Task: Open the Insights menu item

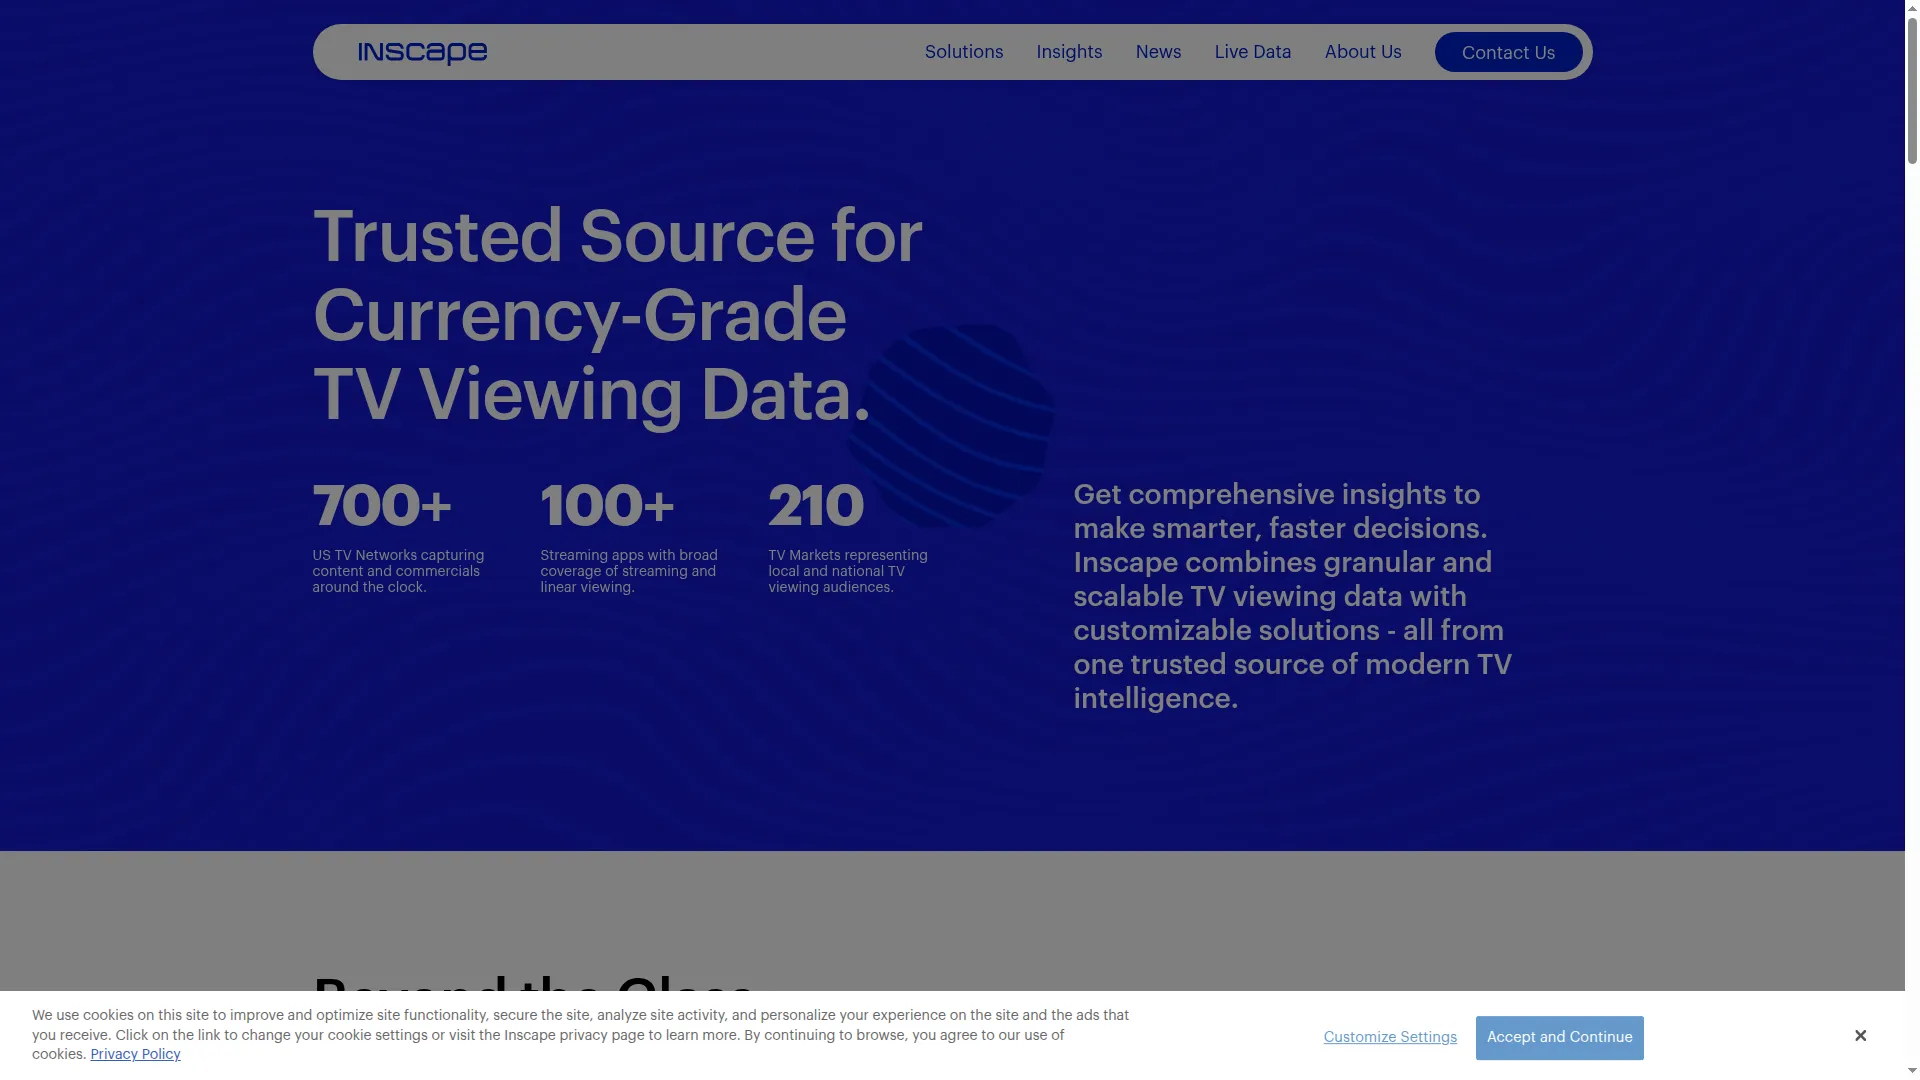Action: point(1069,52)
